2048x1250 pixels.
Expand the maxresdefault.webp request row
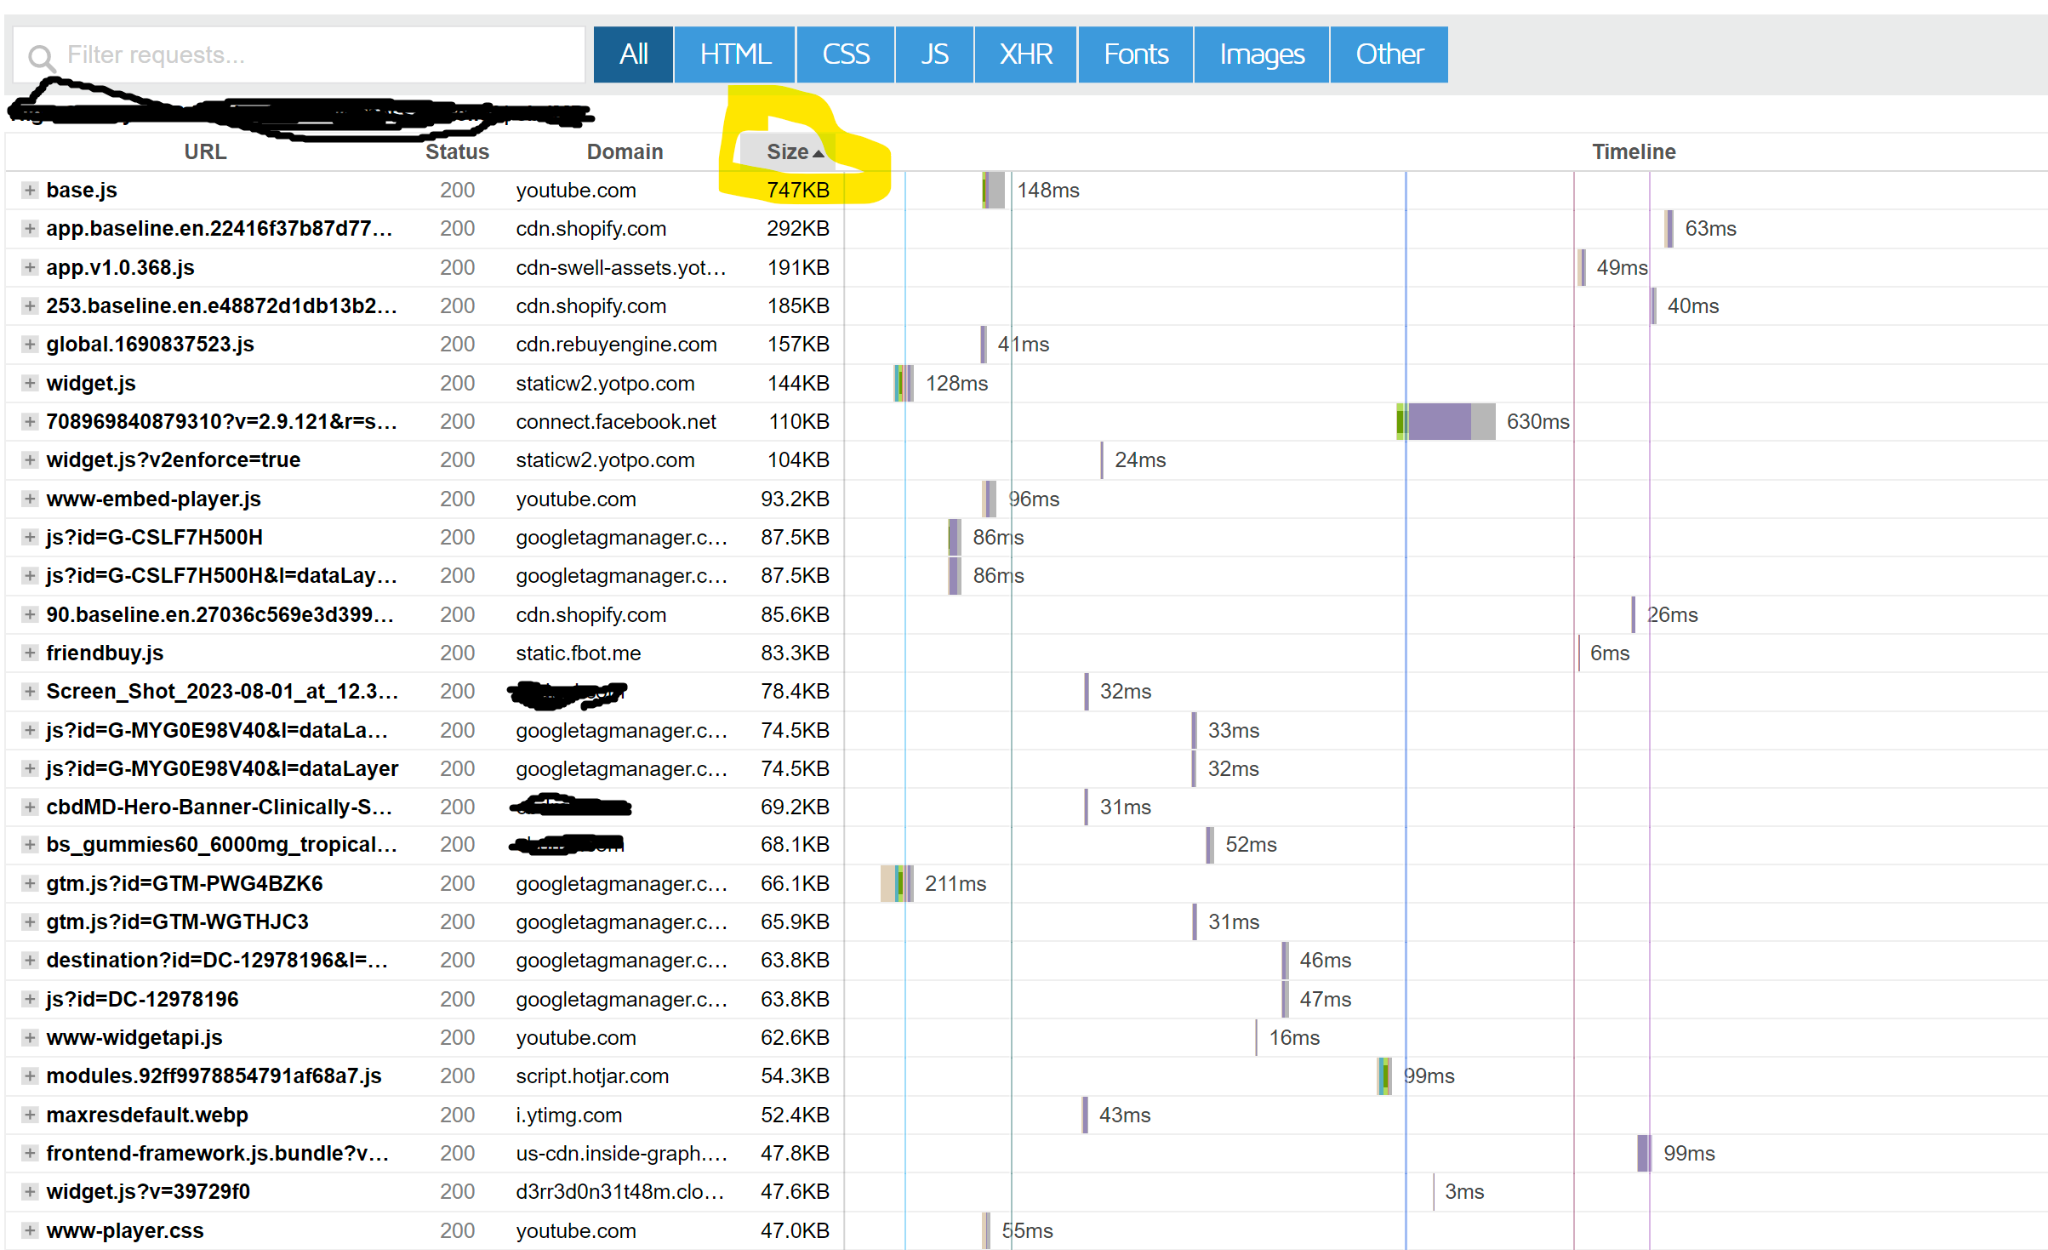click(30, 1115)
